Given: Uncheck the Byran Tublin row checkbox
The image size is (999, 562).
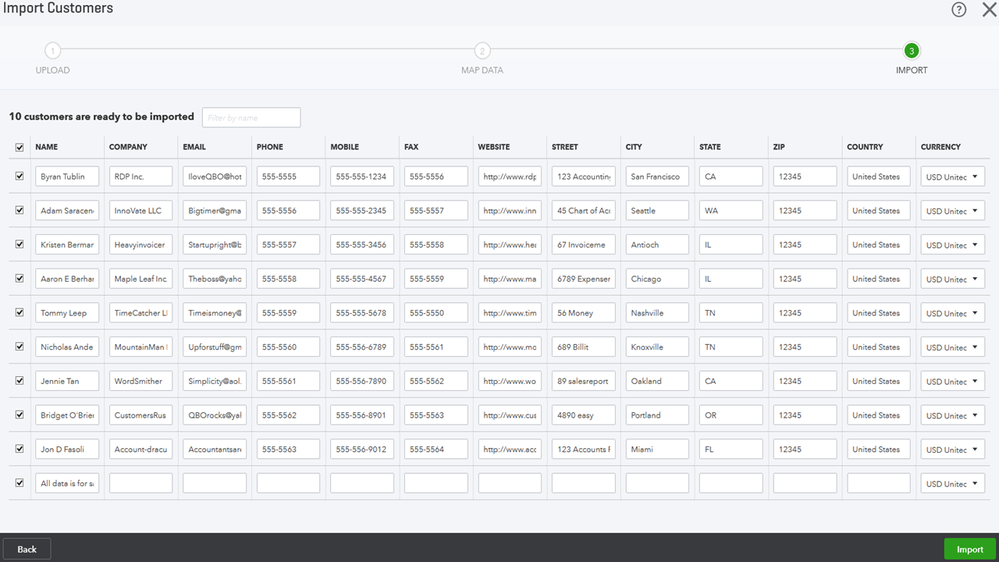Looking at the screenshot, I should point(19,176).
